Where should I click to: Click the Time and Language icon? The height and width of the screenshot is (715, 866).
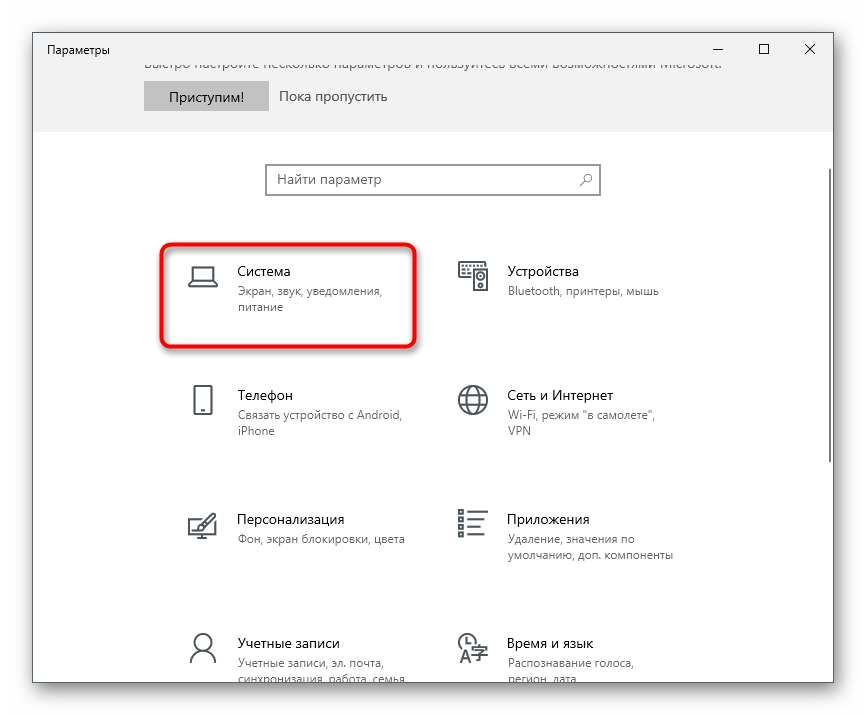tap(472, 646)
